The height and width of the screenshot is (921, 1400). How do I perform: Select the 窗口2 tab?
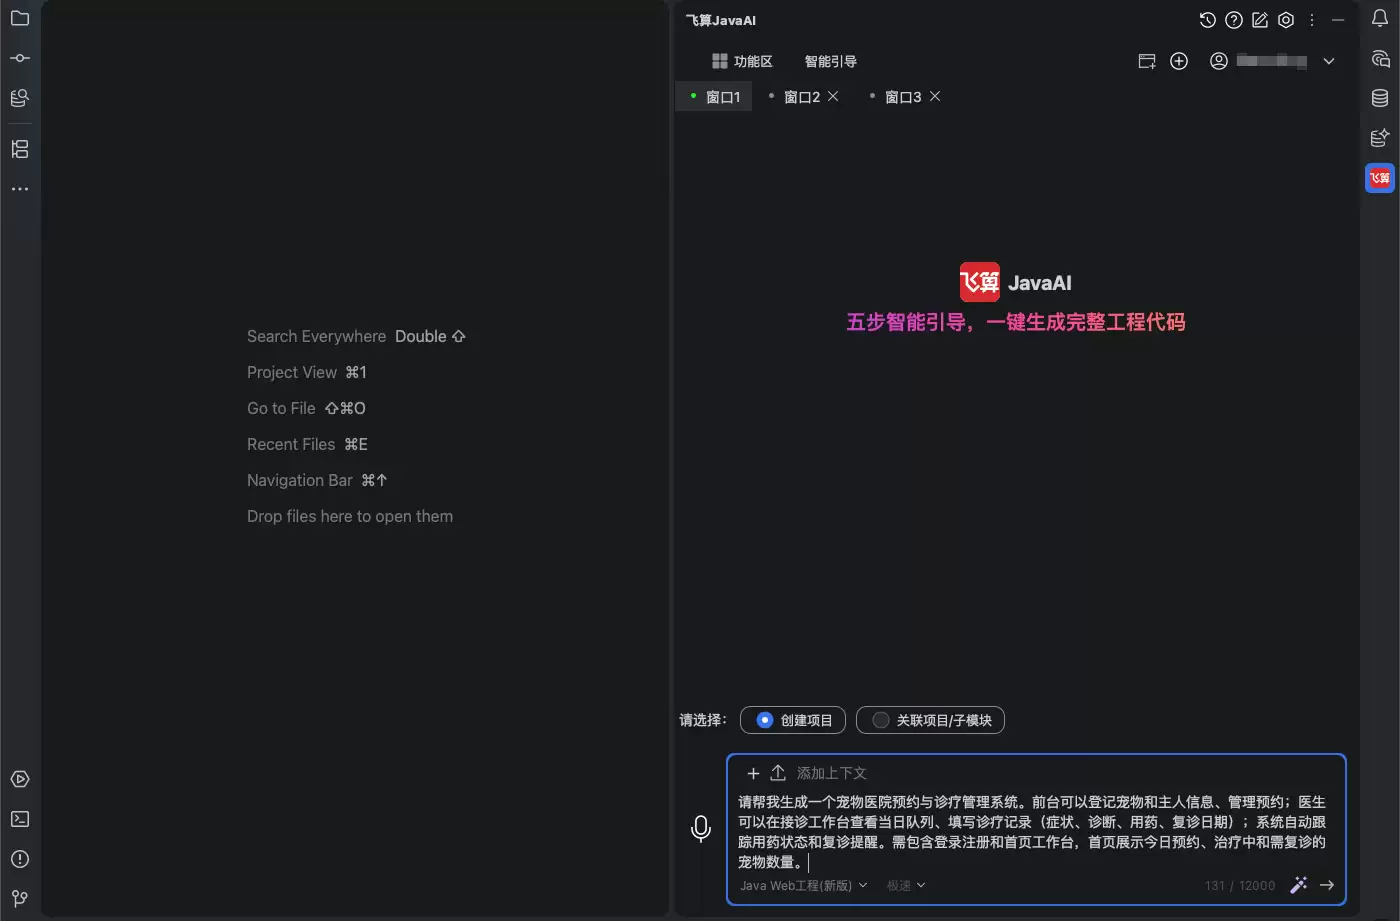click(802, 97)
